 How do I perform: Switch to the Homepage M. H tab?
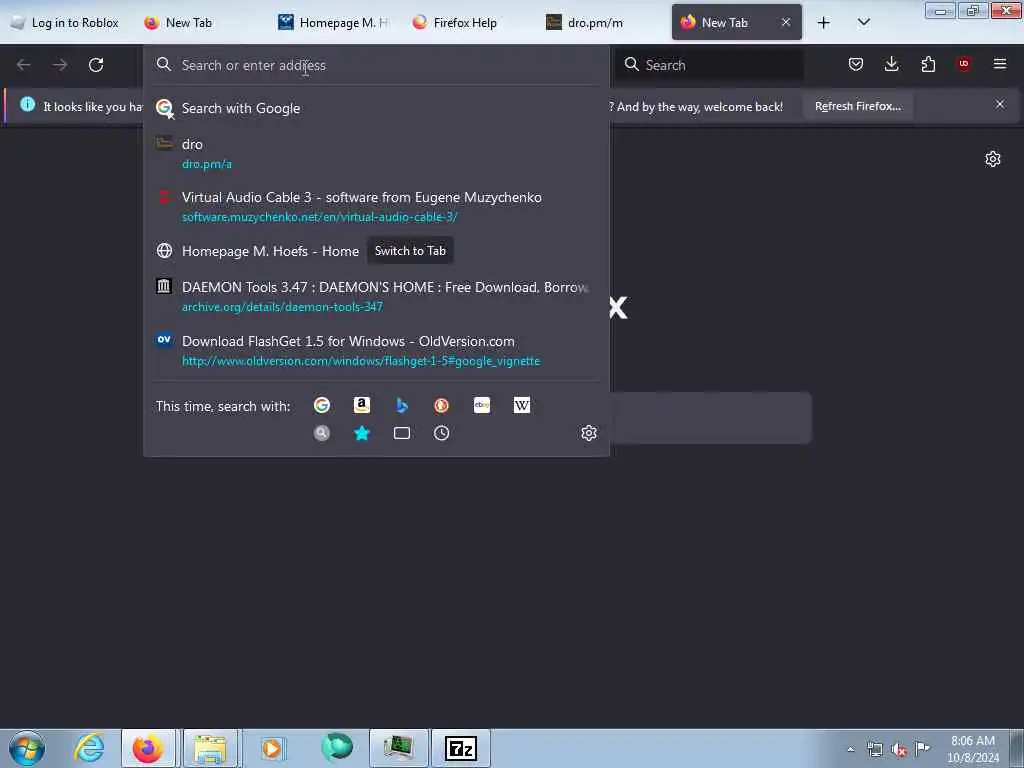coord(333,22)
